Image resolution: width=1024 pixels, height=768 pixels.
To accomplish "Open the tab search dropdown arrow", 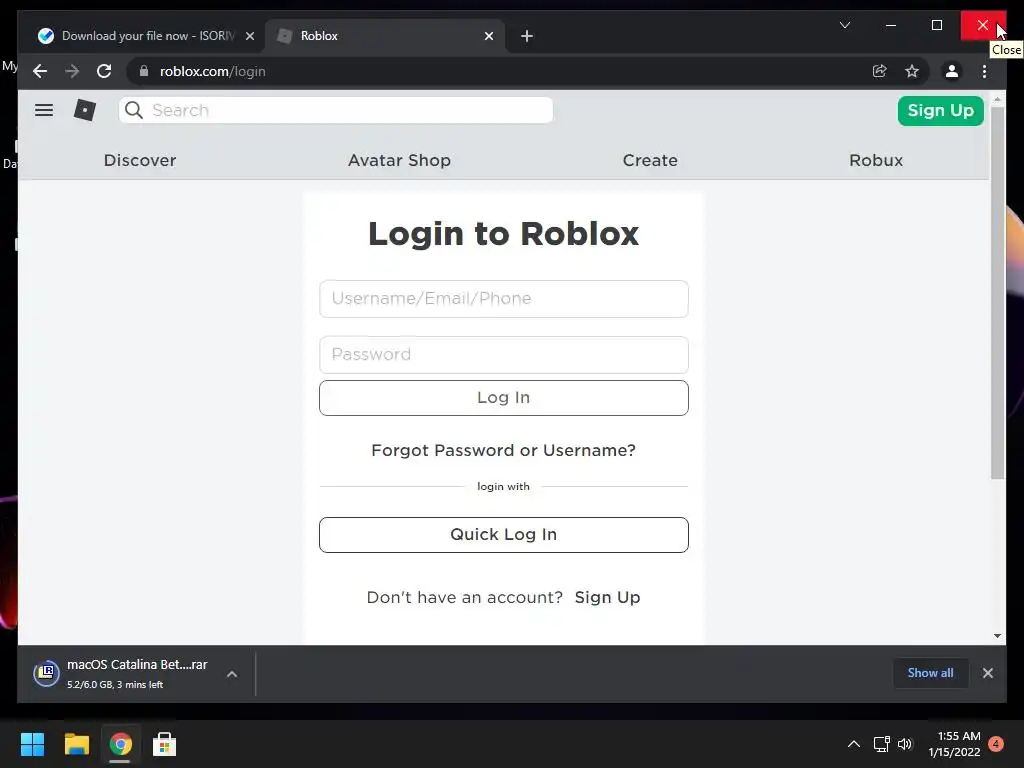I will coord(844,25).
